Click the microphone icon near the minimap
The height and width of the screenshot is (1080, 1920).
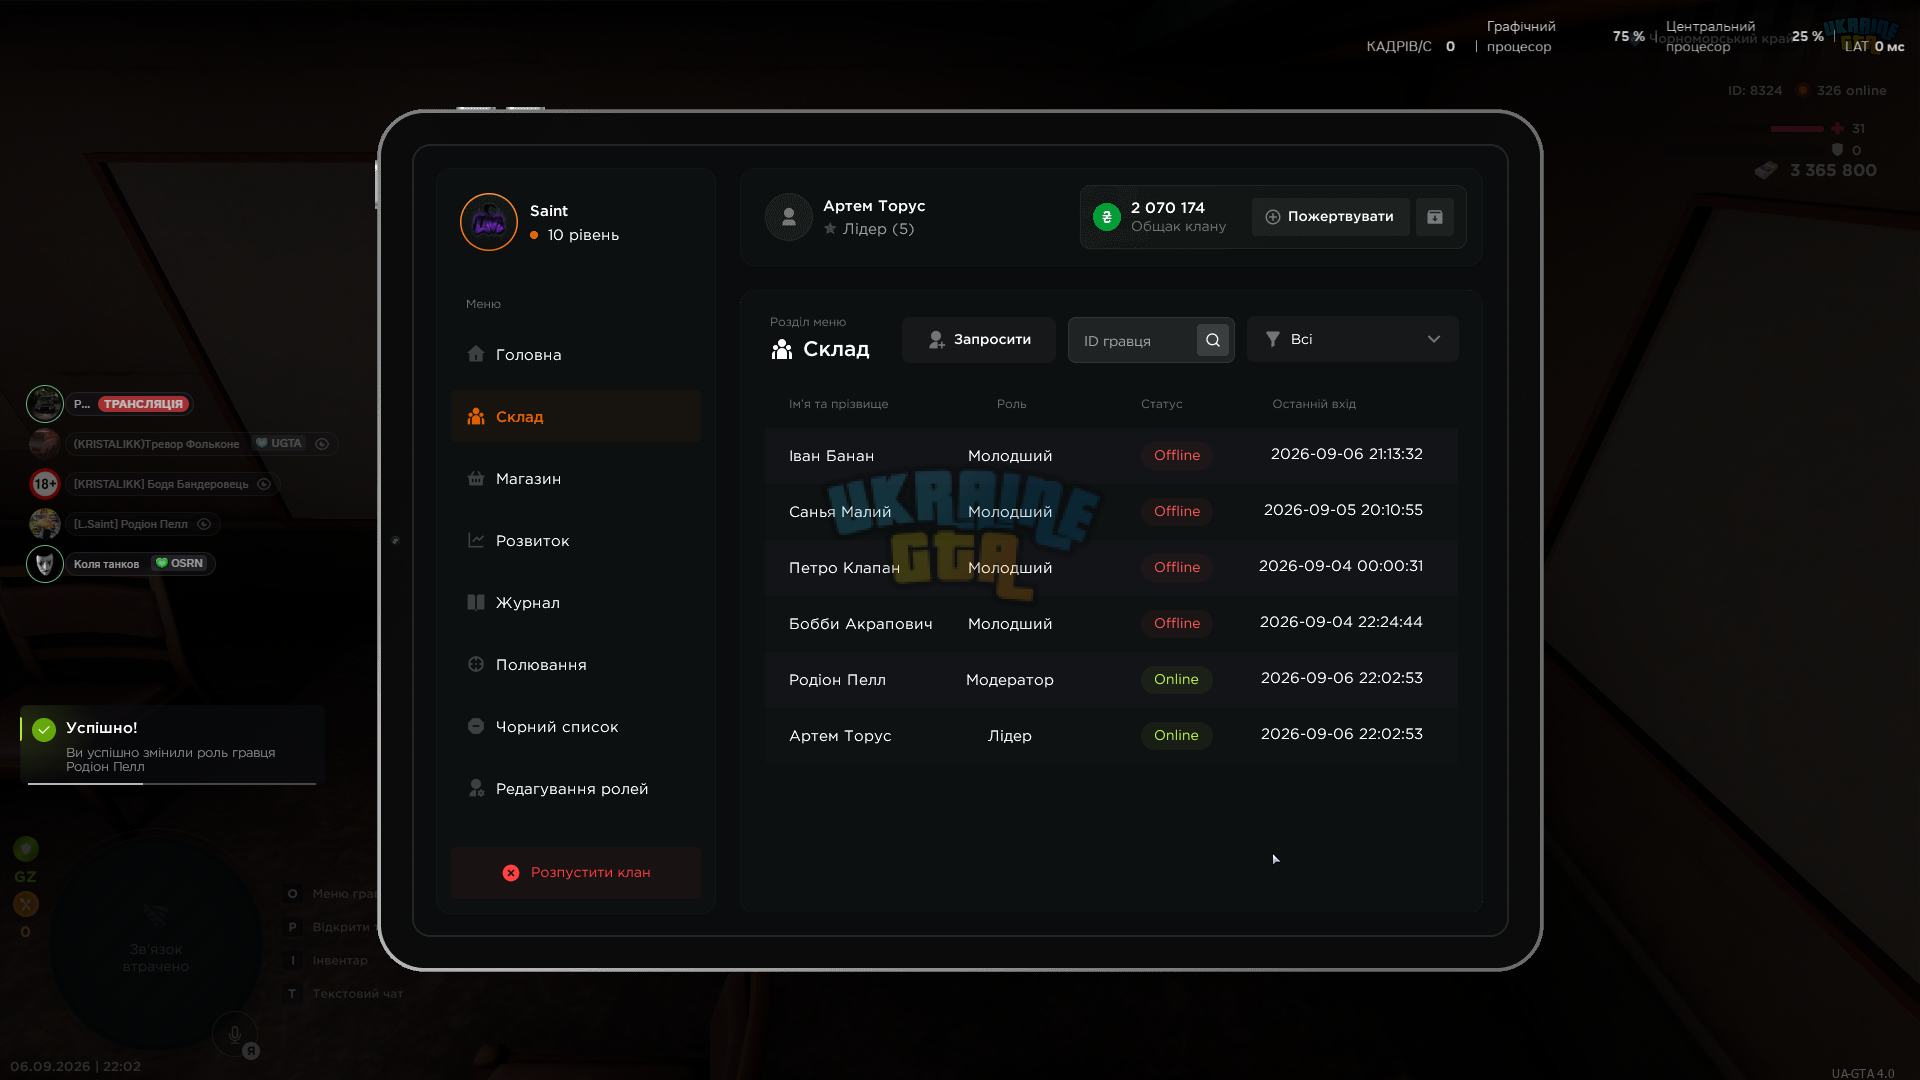235,1035
